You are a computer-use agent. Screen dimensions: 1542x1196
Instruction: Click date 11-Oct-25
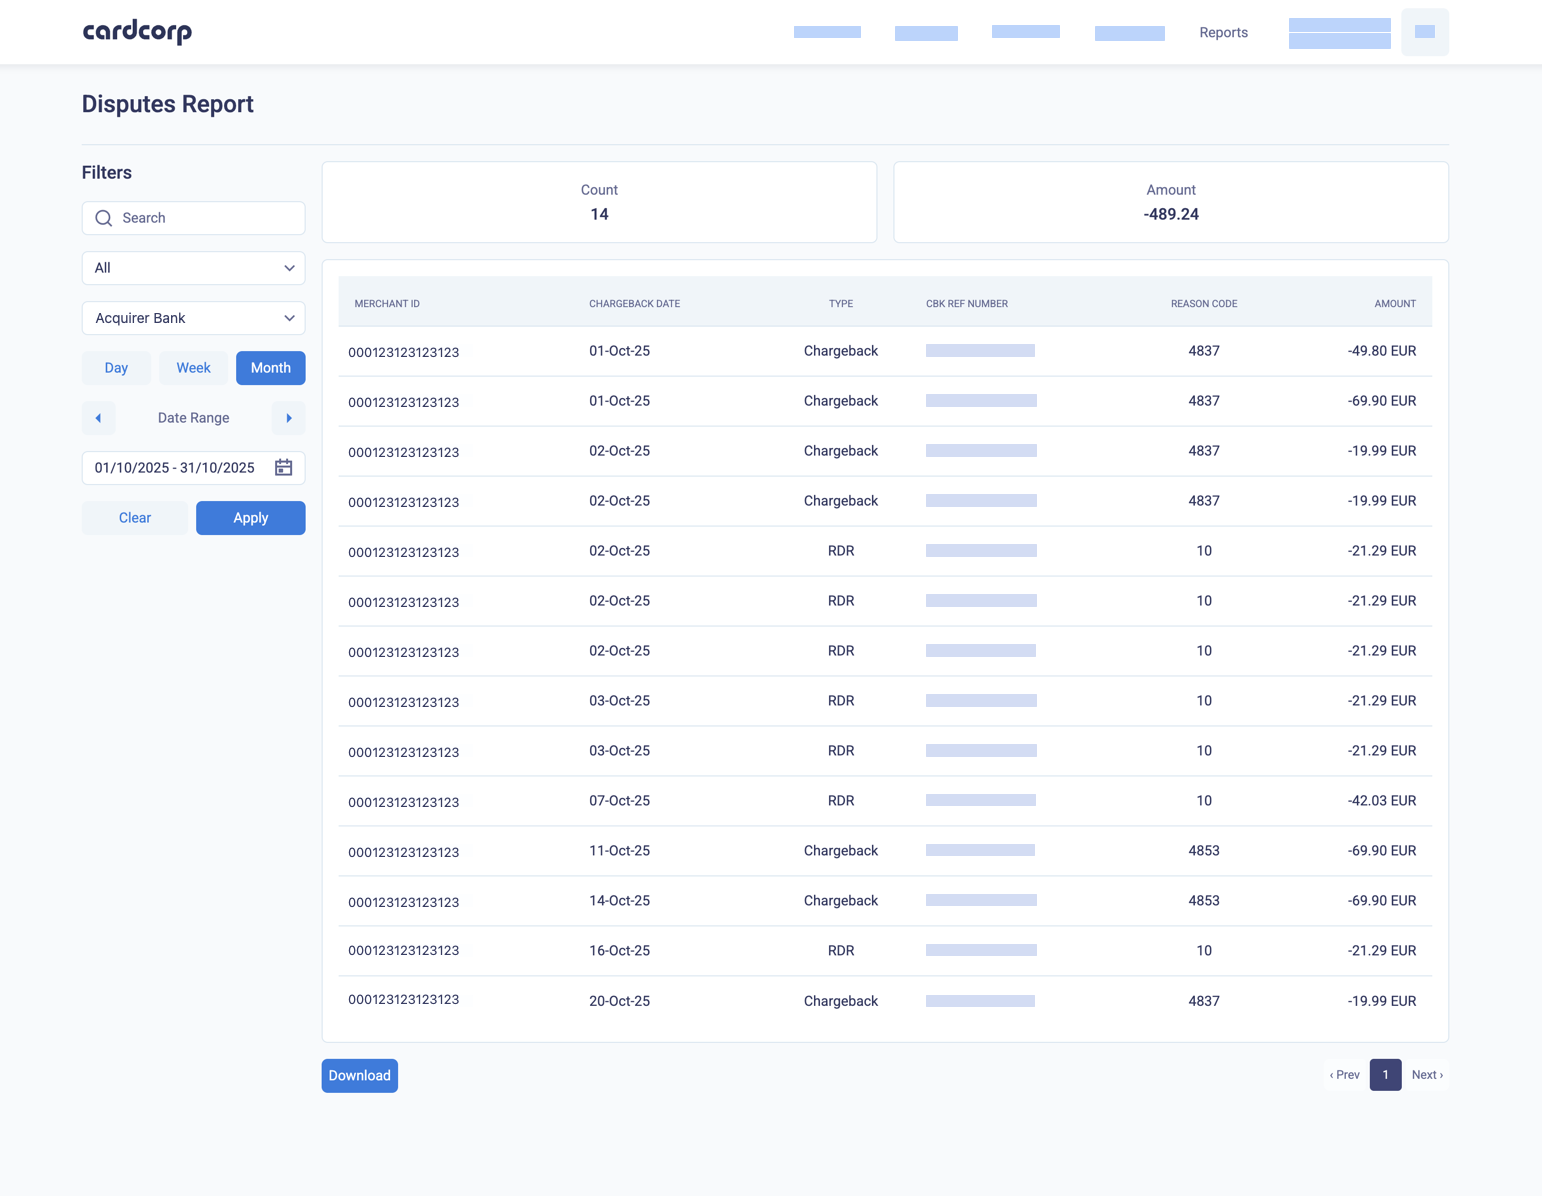coord(620,851)
